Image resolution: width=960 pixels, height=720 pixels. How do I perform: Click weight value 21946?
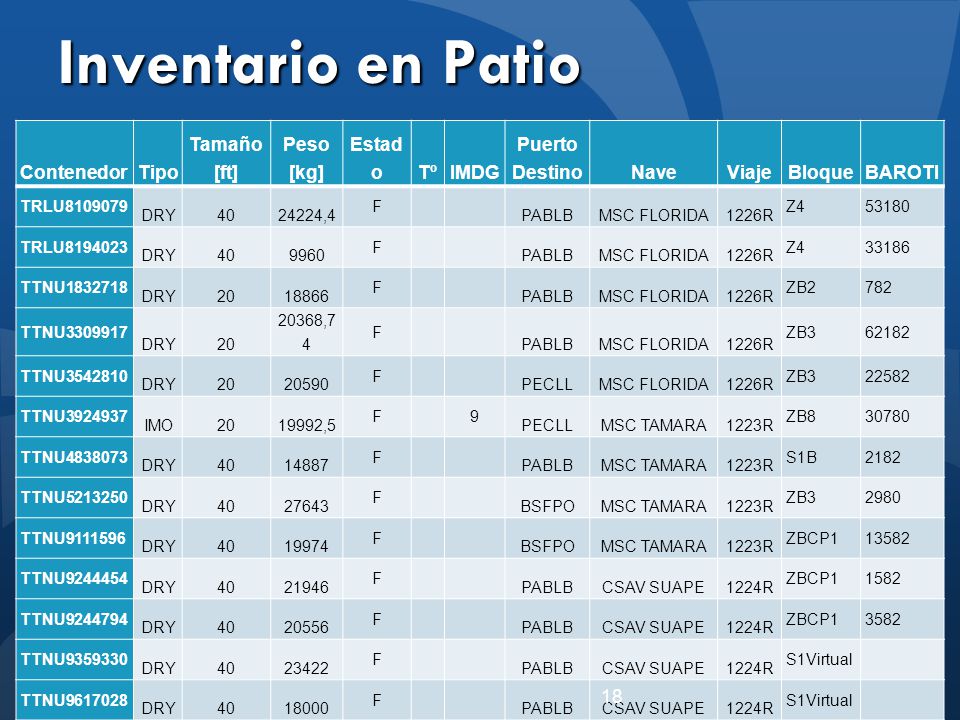click(x=306, y=587)
